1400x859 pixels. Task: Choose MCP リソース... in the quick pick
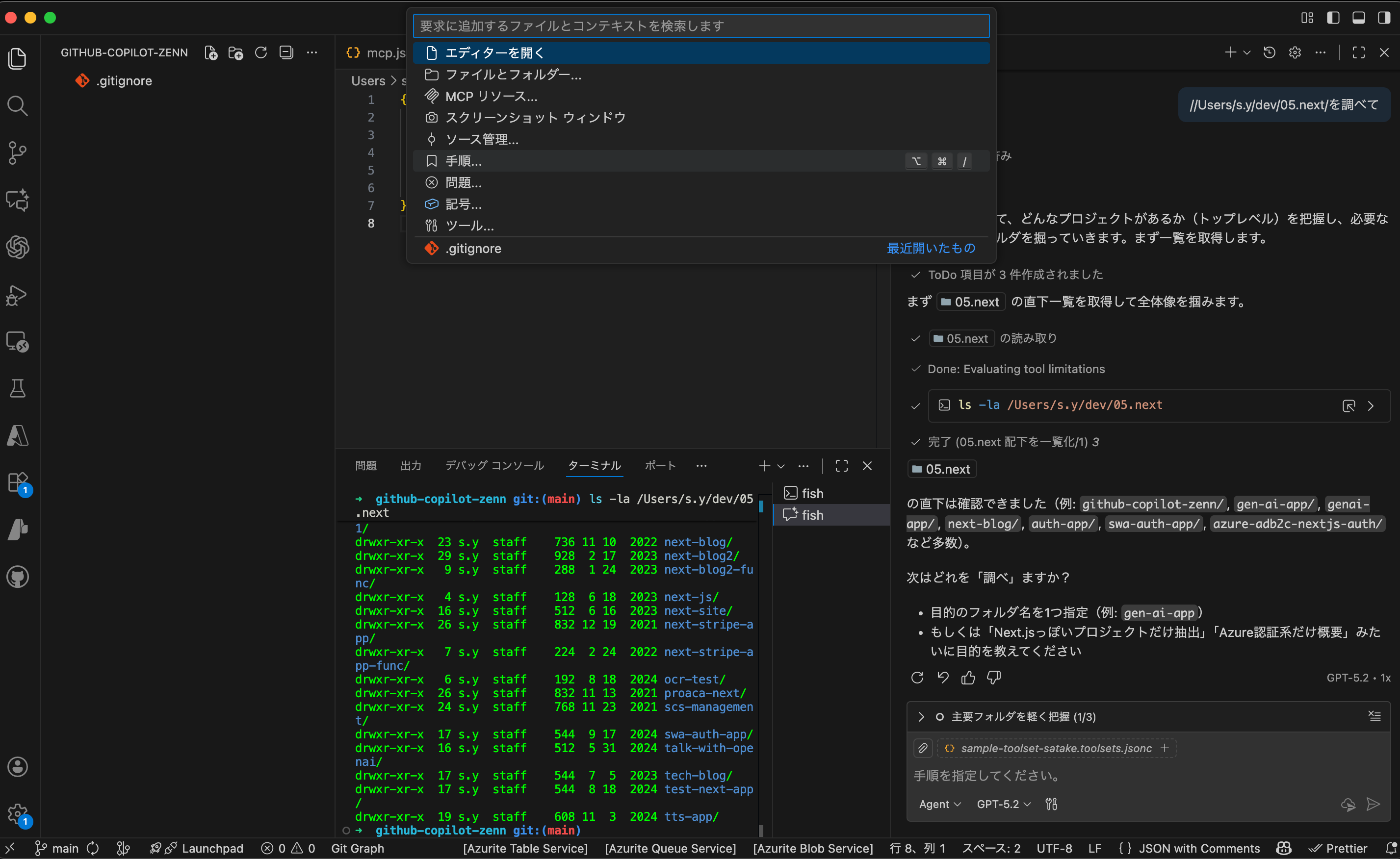pyautogui.click(x=701, y=96)
